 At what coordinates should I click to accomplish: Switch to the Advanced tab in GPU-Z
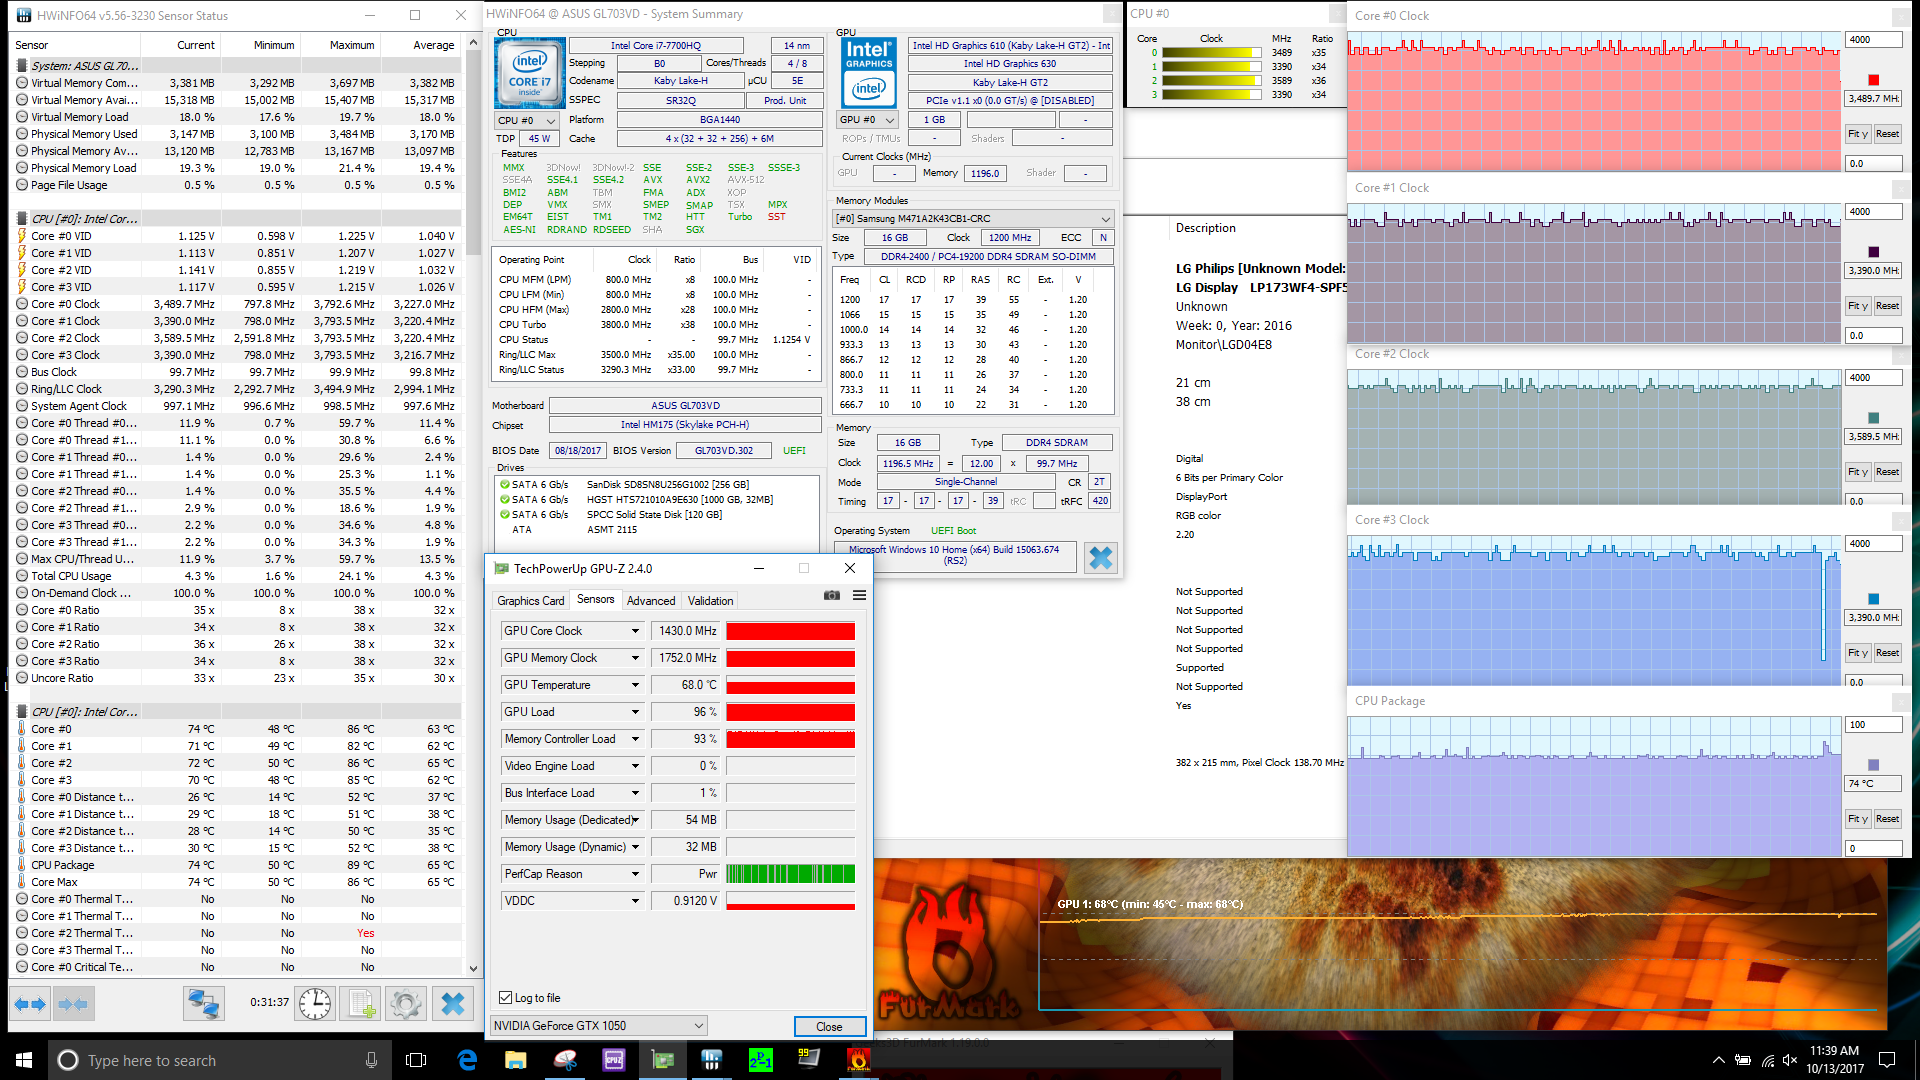pos(651,601)
